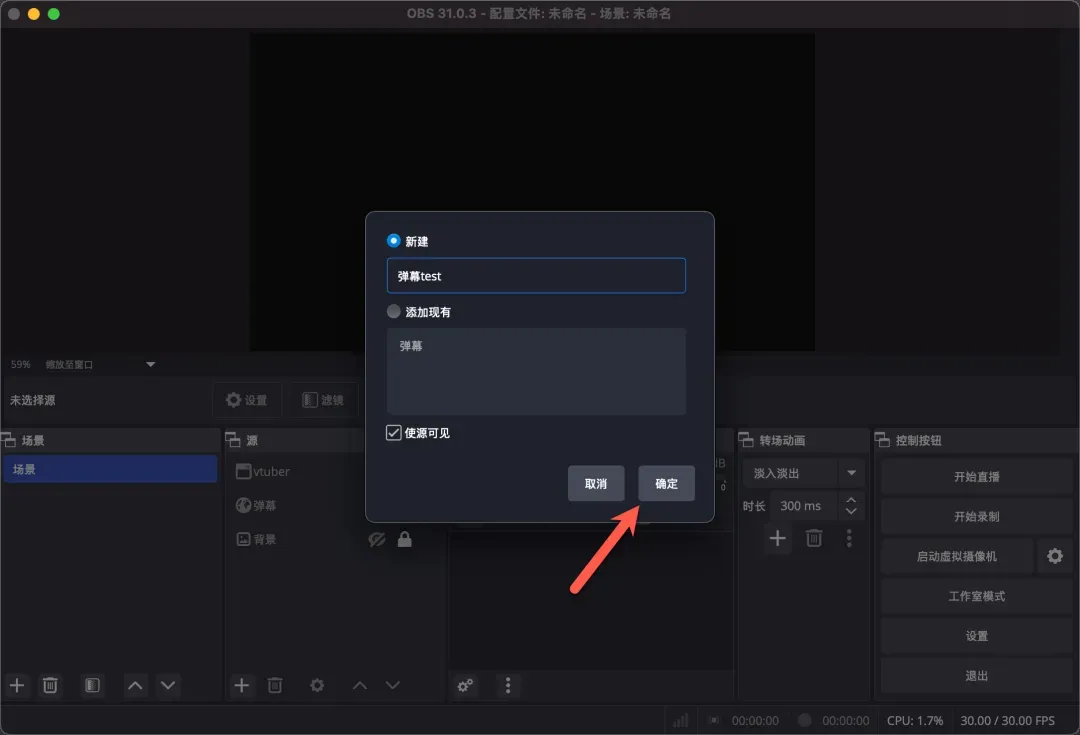
Task: Open virtual camera settings gear
Action: 1055,556
